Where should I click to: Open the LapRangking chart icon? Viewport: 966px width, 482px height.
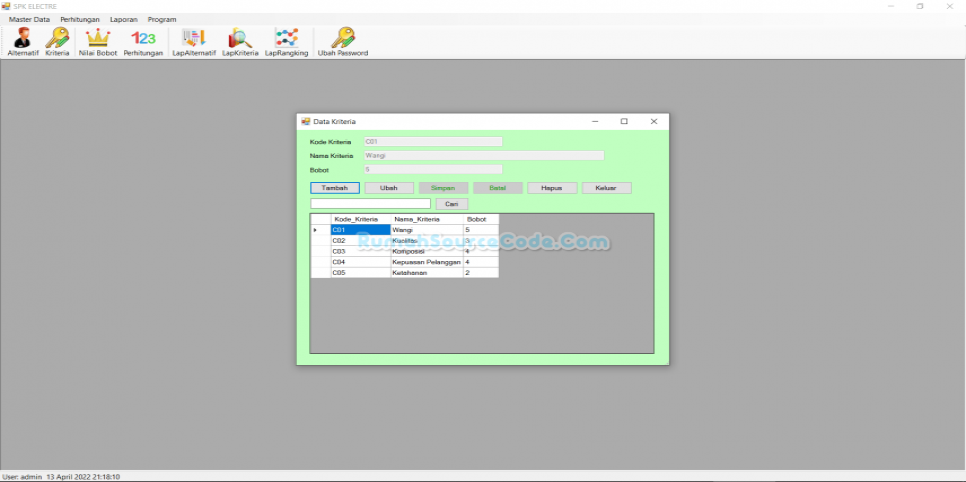pyautogui.click(x=286, y=39)
